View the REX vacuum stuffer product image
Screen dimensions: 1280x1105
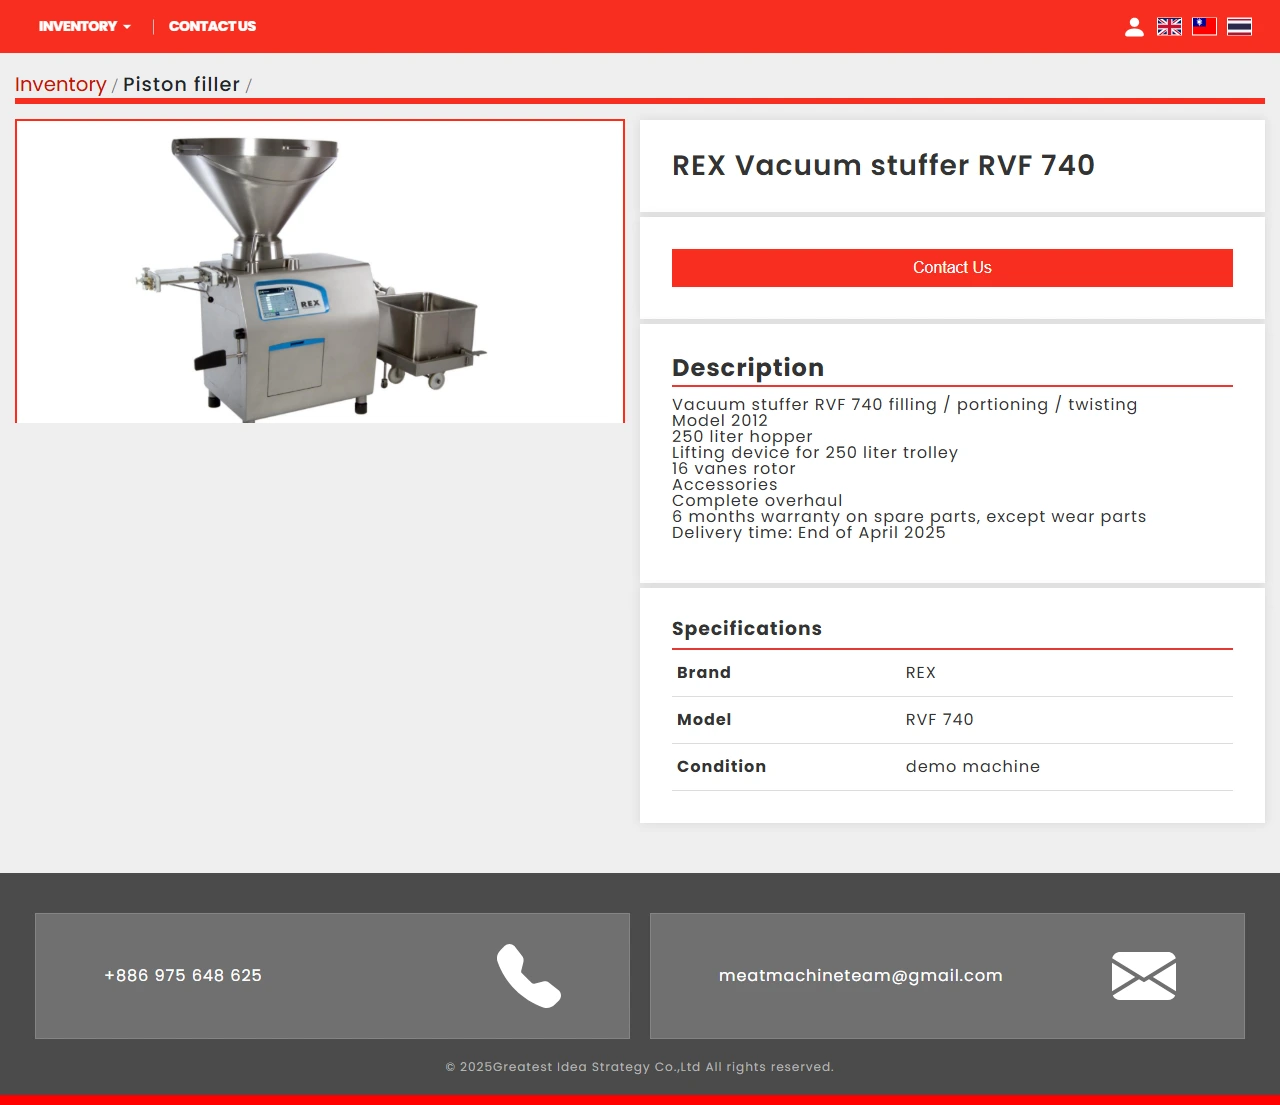pos(320,272)
